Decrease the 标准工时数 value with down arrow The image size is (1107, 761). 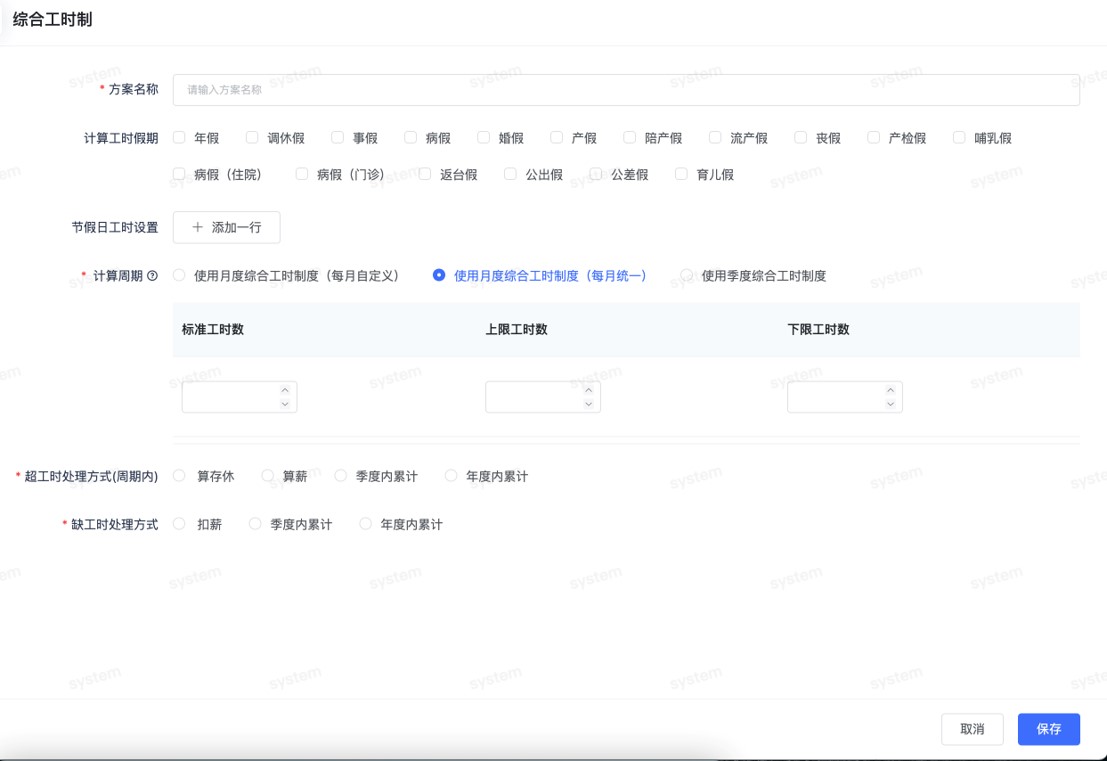[x=285, y=404]
